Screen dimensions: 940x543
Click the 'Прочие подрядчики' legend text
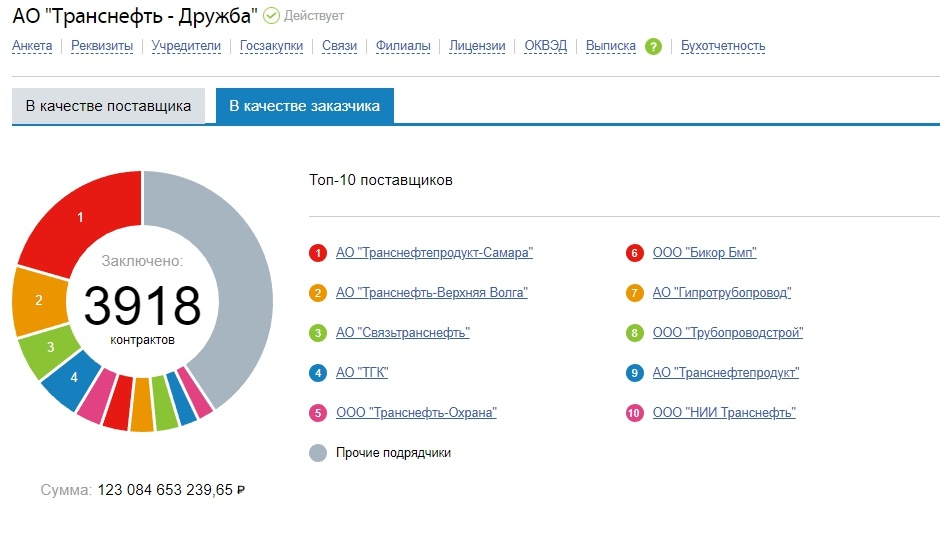[393, 453]
